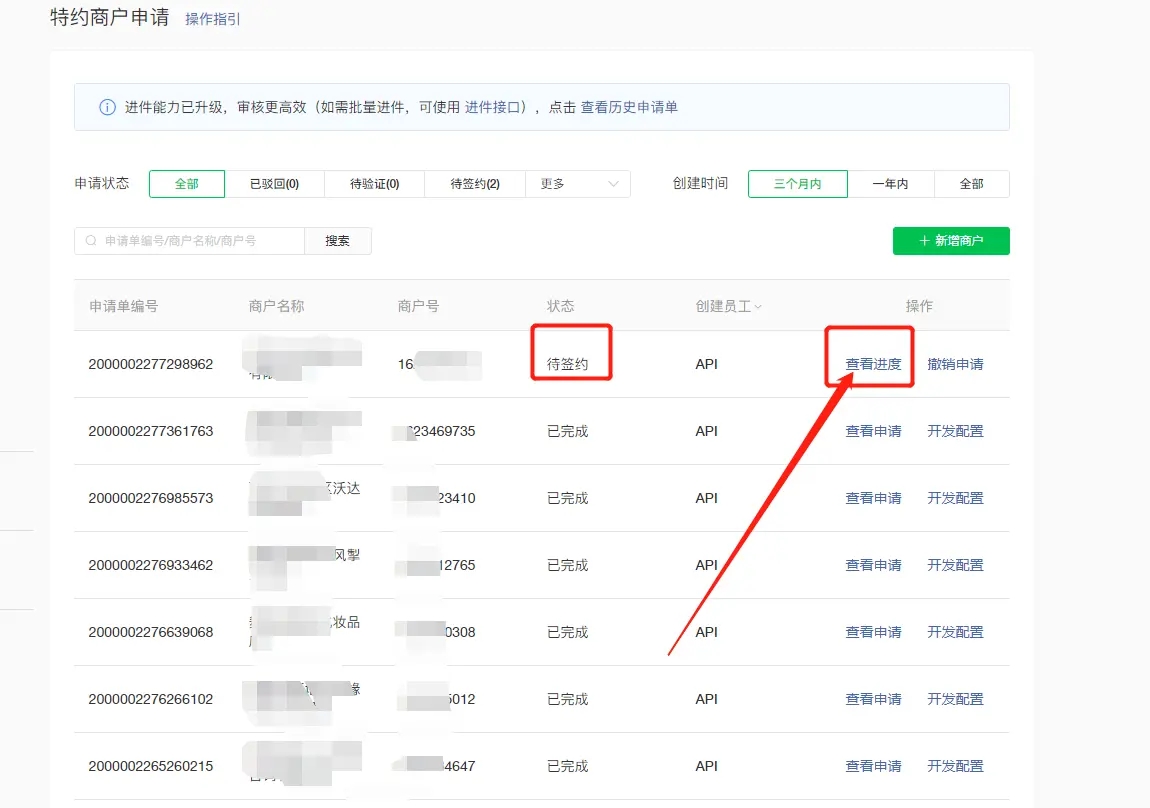Click the green 新增商户 button
1150x808 pixels.
coord(951,241)
